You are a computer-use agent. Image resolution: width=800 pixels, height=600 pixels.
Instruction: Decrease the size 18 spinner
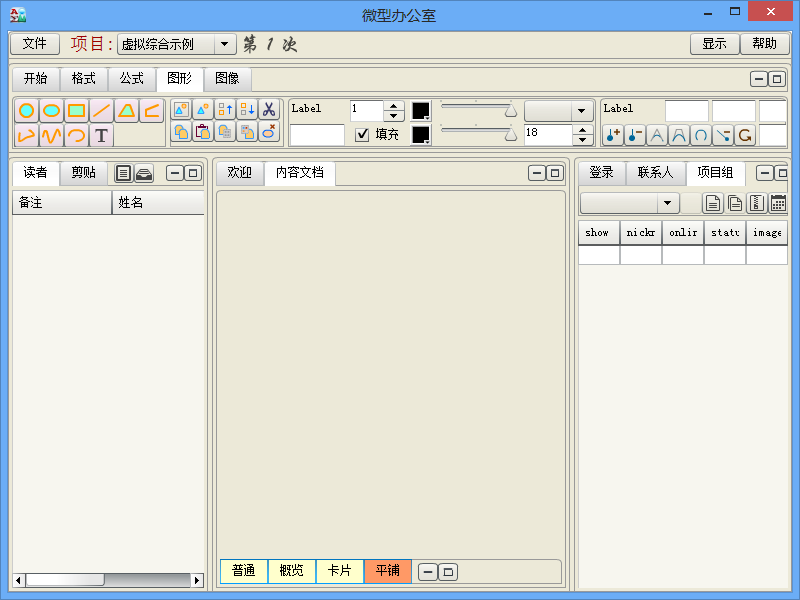click(582, 140)
